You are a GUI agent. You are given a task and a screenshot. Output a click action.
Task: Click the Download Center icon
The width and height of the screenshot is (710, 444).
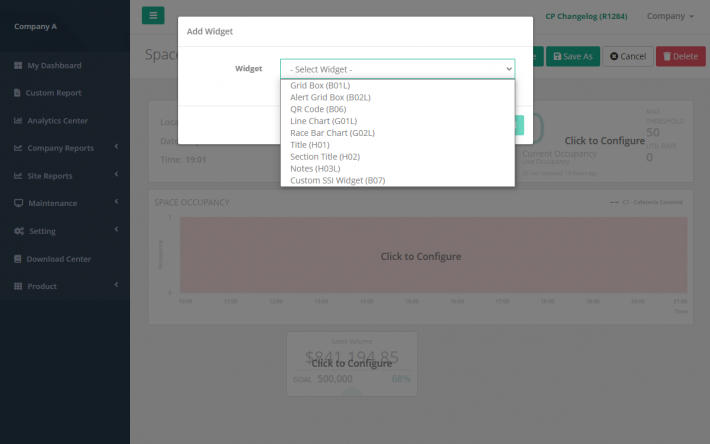coord(18,259)
